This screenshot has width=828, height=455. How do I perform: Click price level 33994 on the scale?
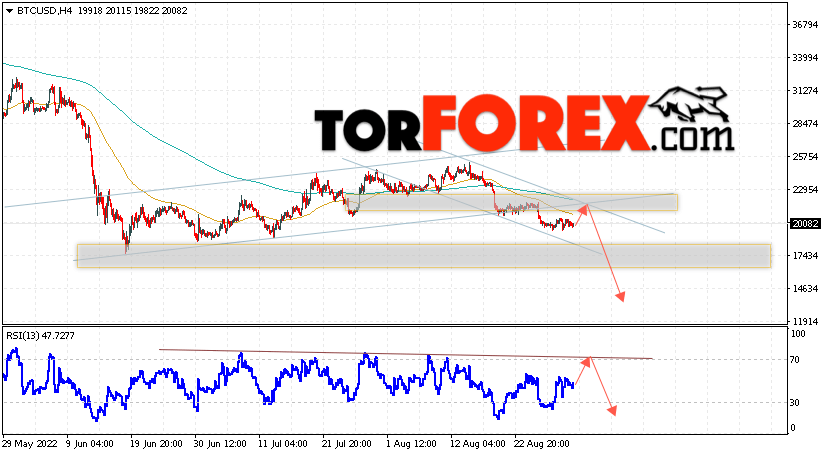coord(805,58)
